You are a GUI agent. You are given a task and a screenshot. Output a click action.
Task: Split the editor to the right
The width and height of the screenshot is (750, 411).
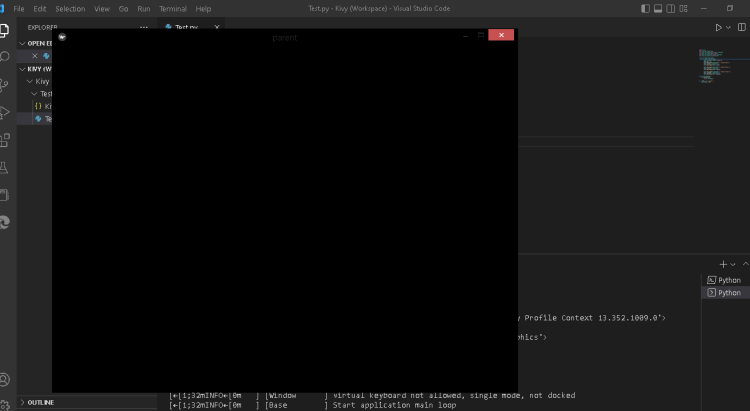point(741,27)
